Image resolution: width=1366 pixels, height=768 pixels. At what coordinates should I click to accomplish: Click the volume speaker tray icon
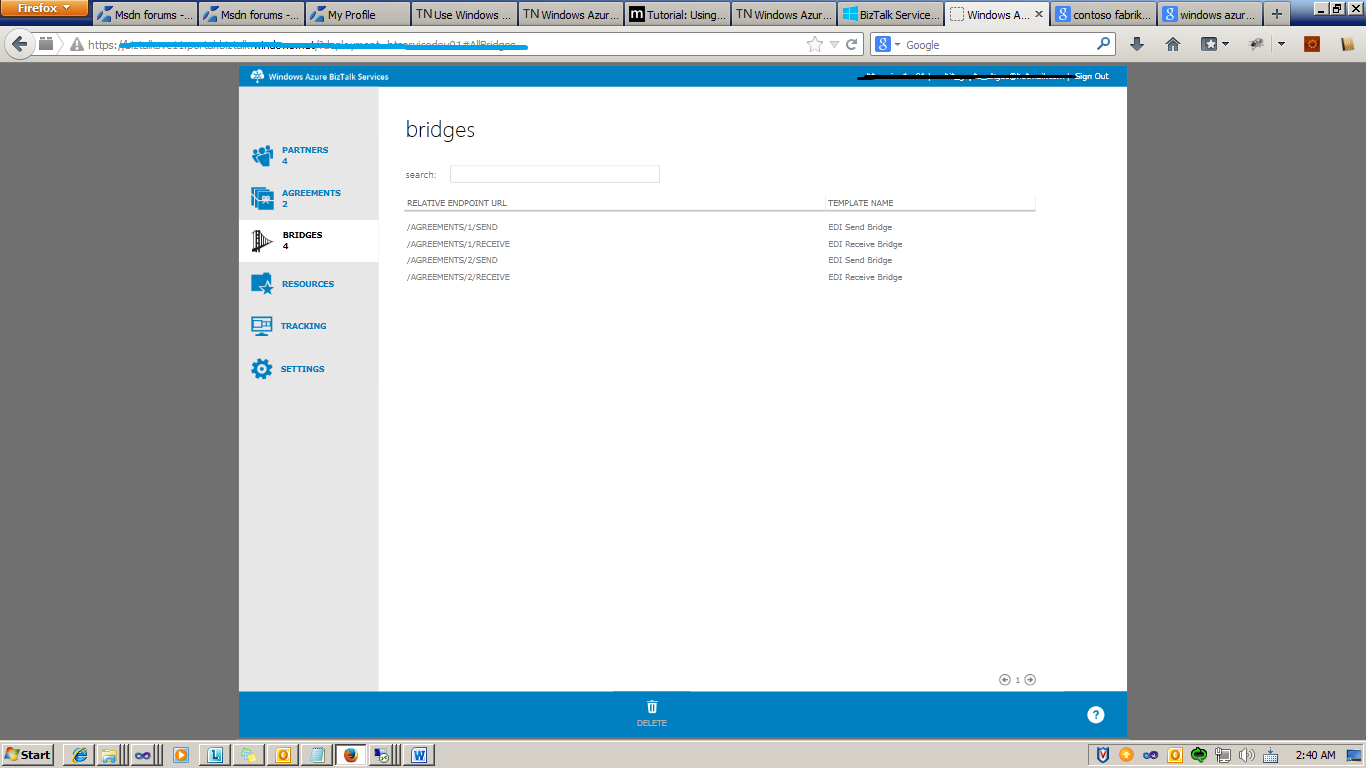(1246, 755)
